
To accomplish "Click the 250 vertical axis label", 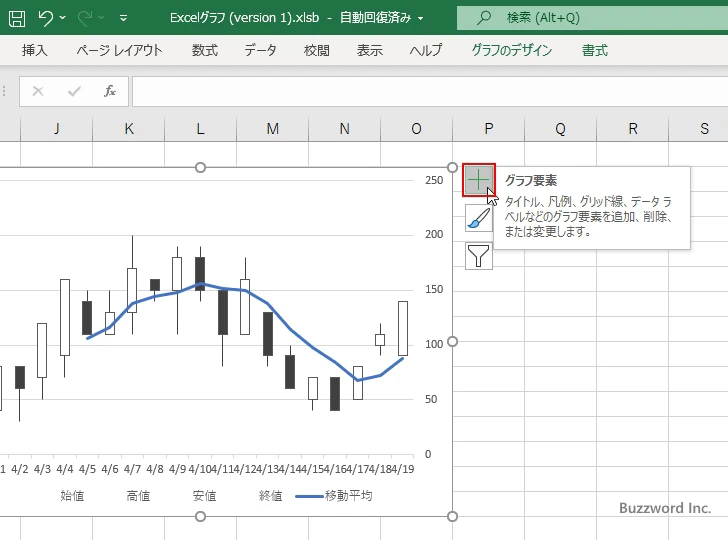I will 434,180.
